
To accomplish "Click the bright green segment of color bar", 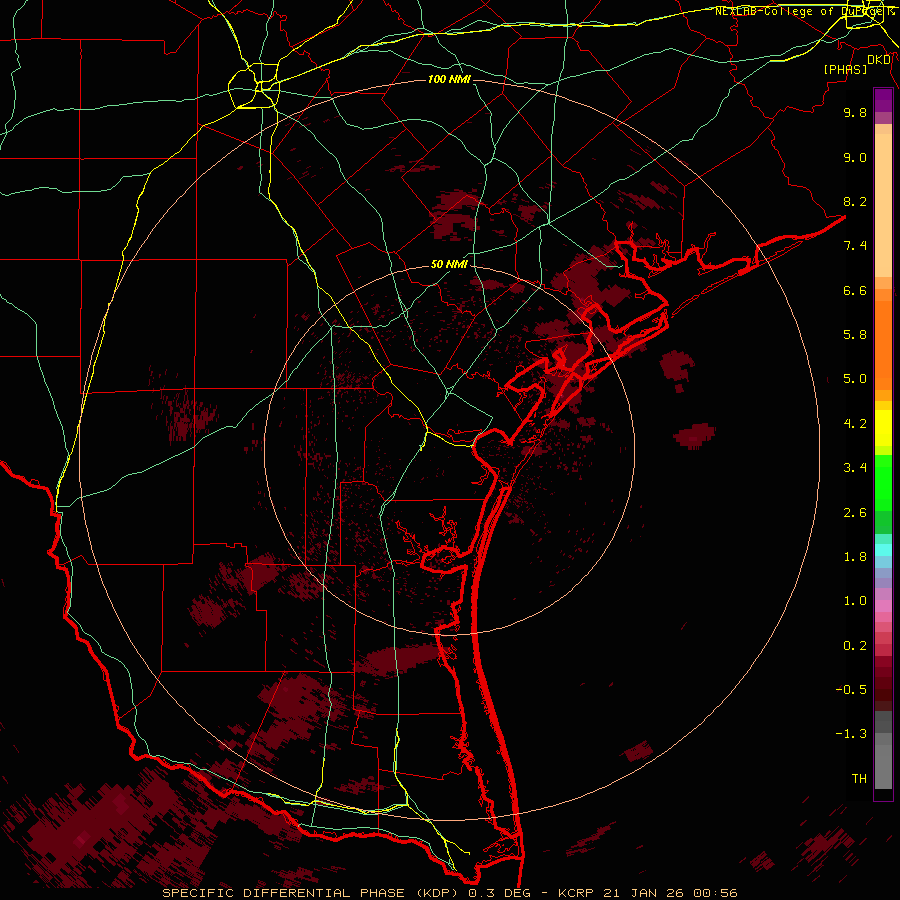I will 883,482.
